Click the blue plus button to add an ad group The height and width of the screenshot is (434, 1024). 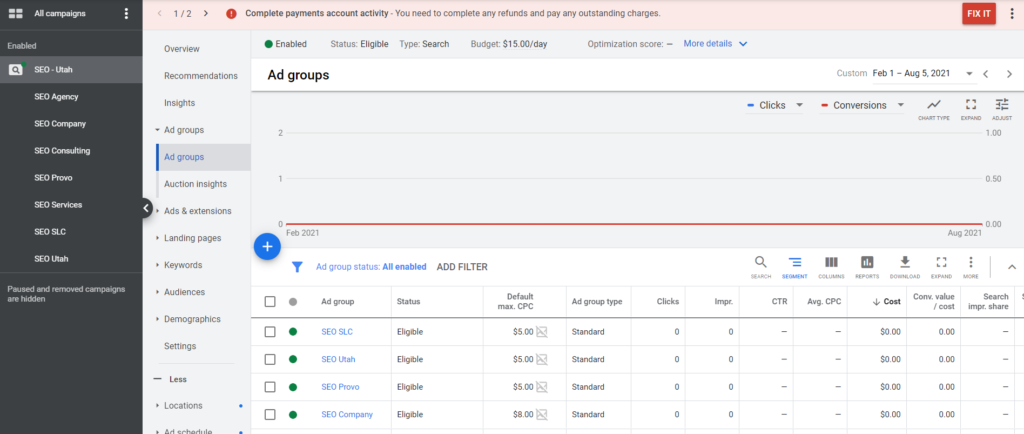(267, 246)
